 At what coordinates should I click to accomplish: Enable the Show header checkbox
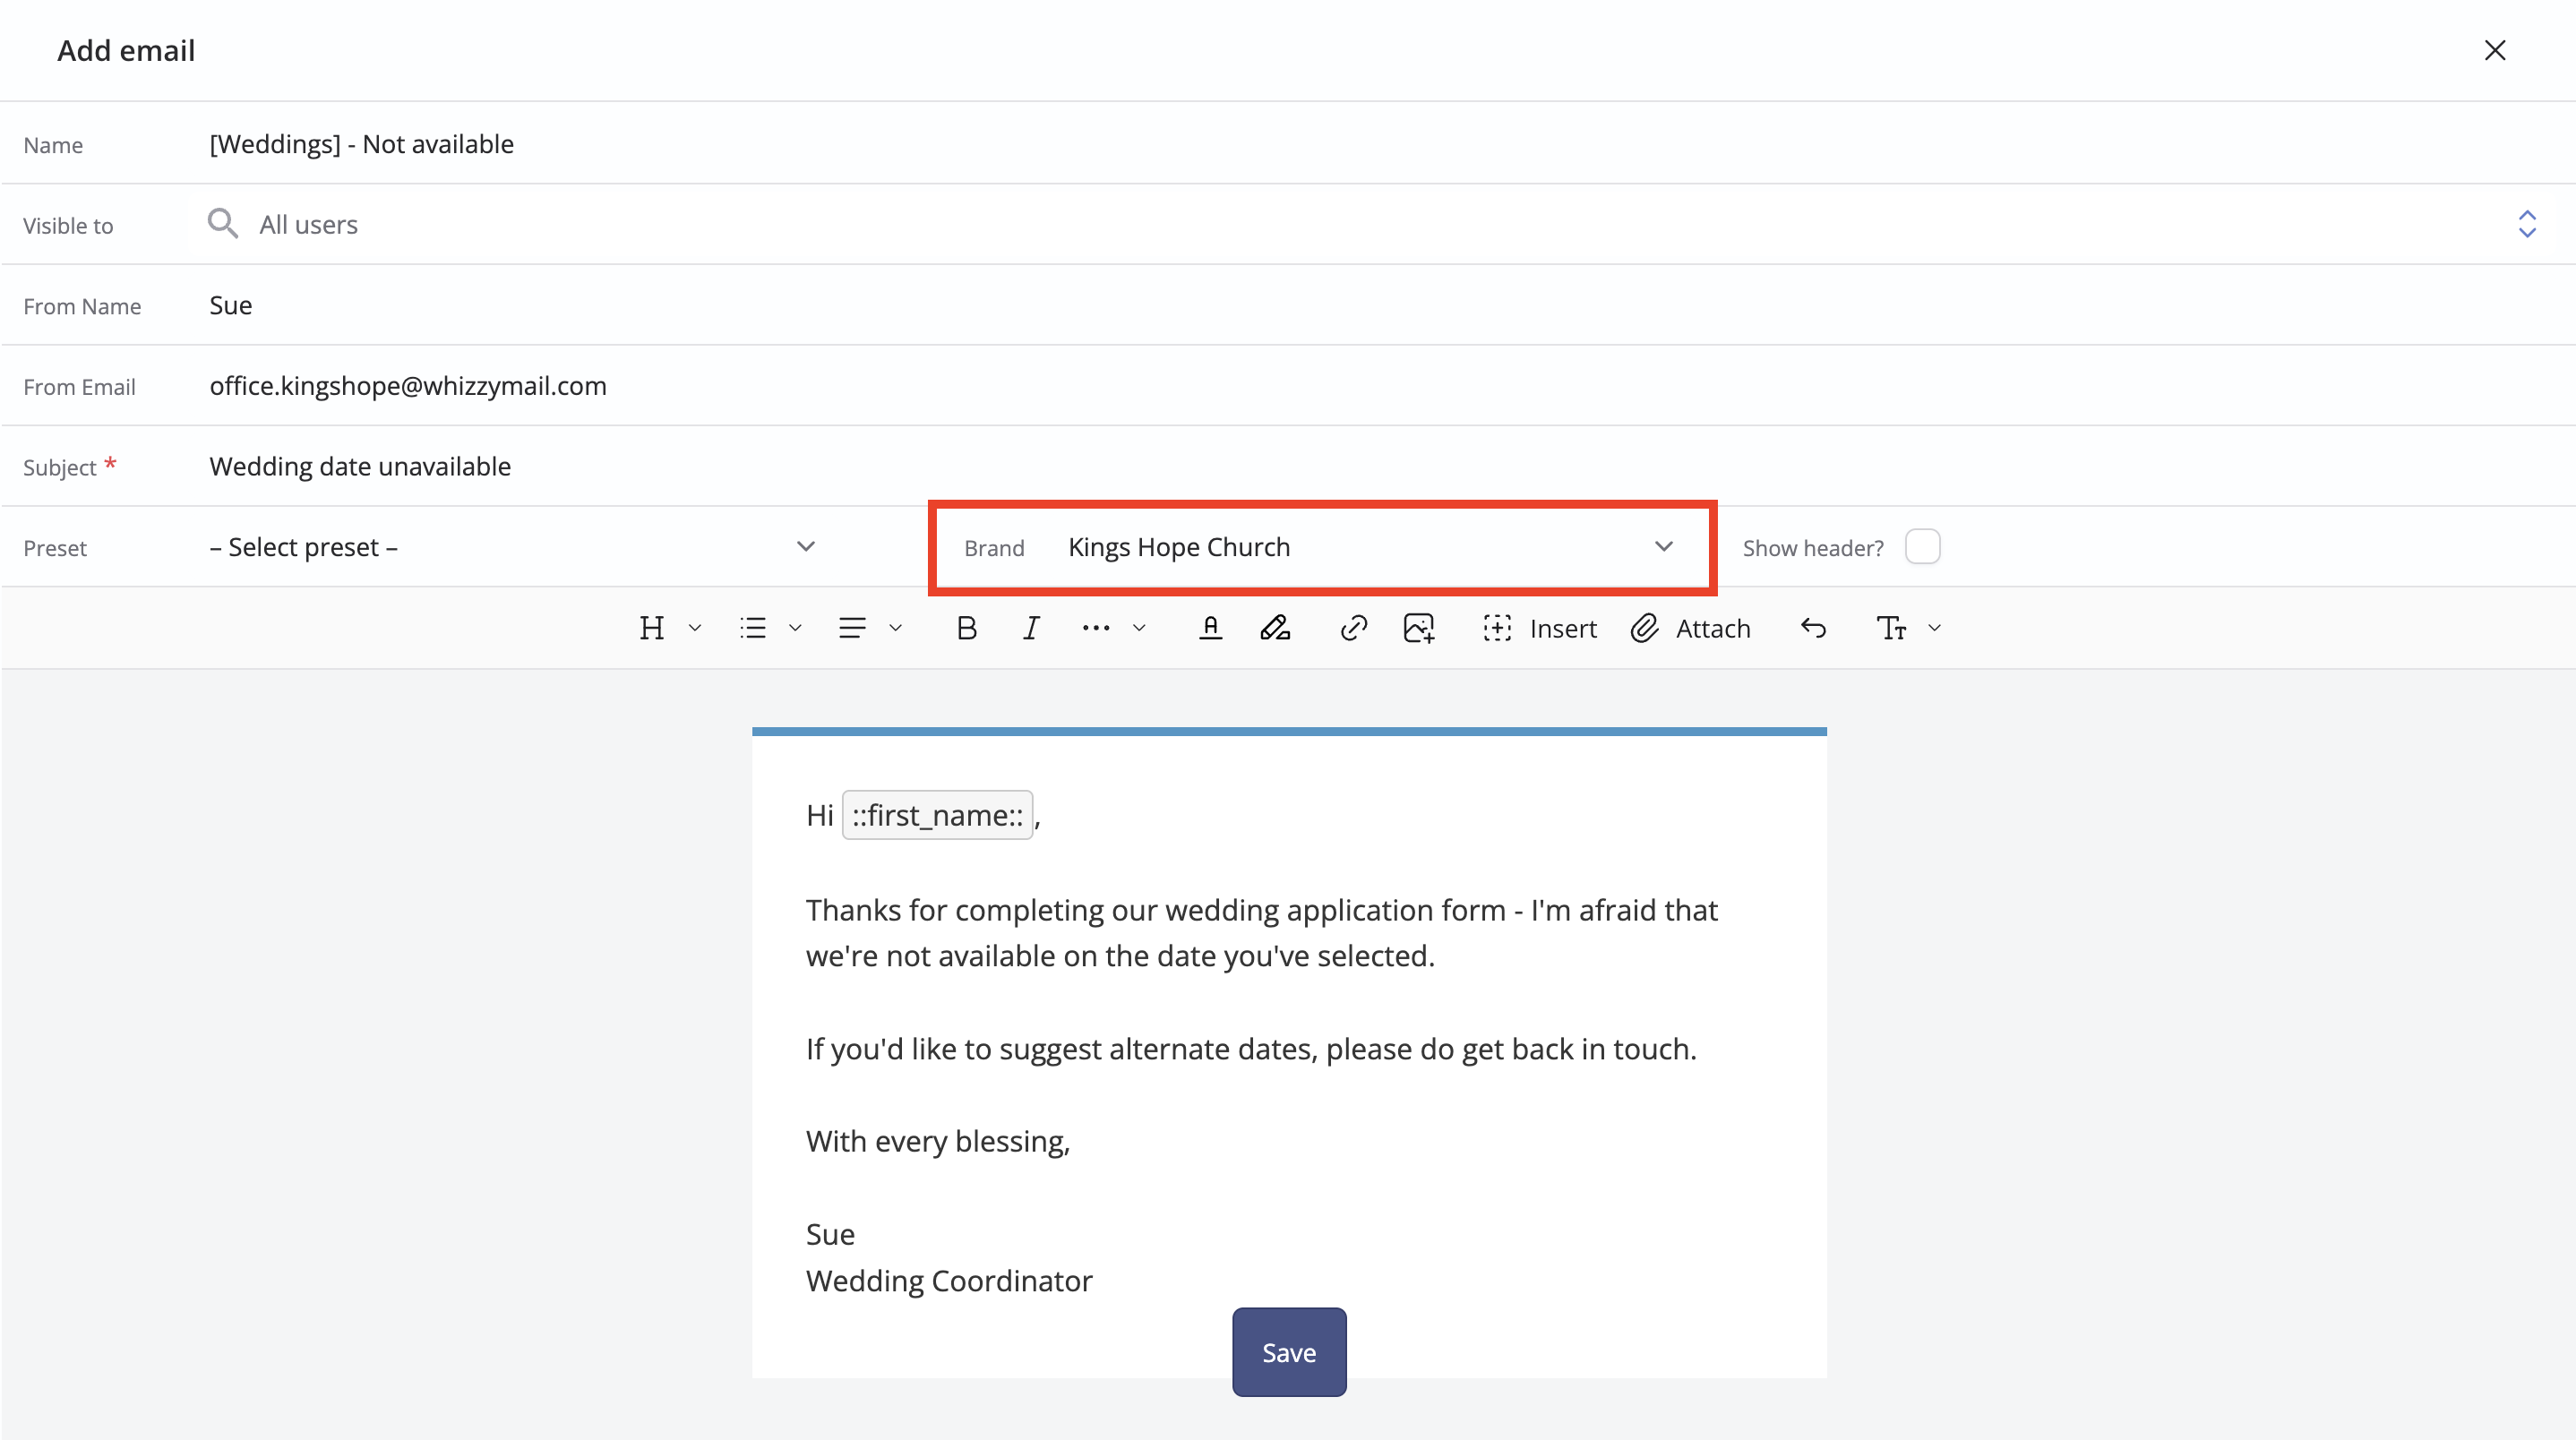click(1922, 547)
